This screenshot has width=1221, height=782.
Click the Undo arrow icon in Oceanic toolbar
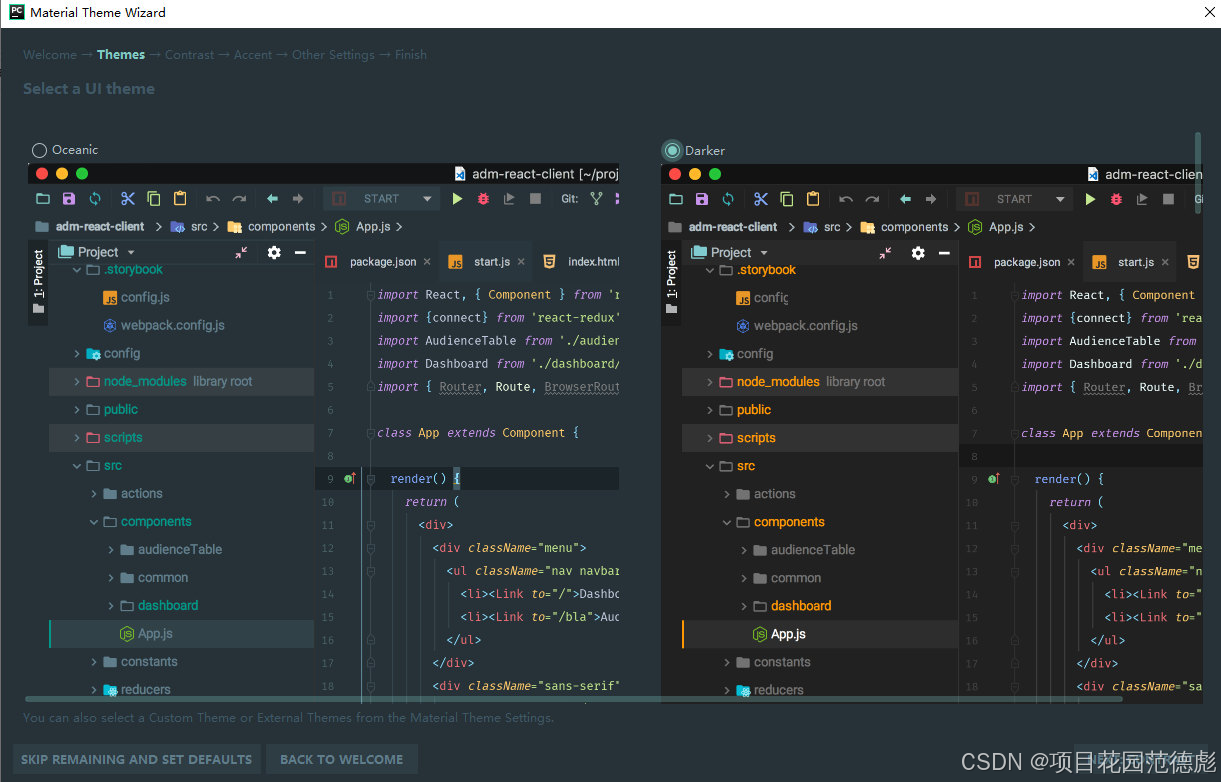point(211,198)
